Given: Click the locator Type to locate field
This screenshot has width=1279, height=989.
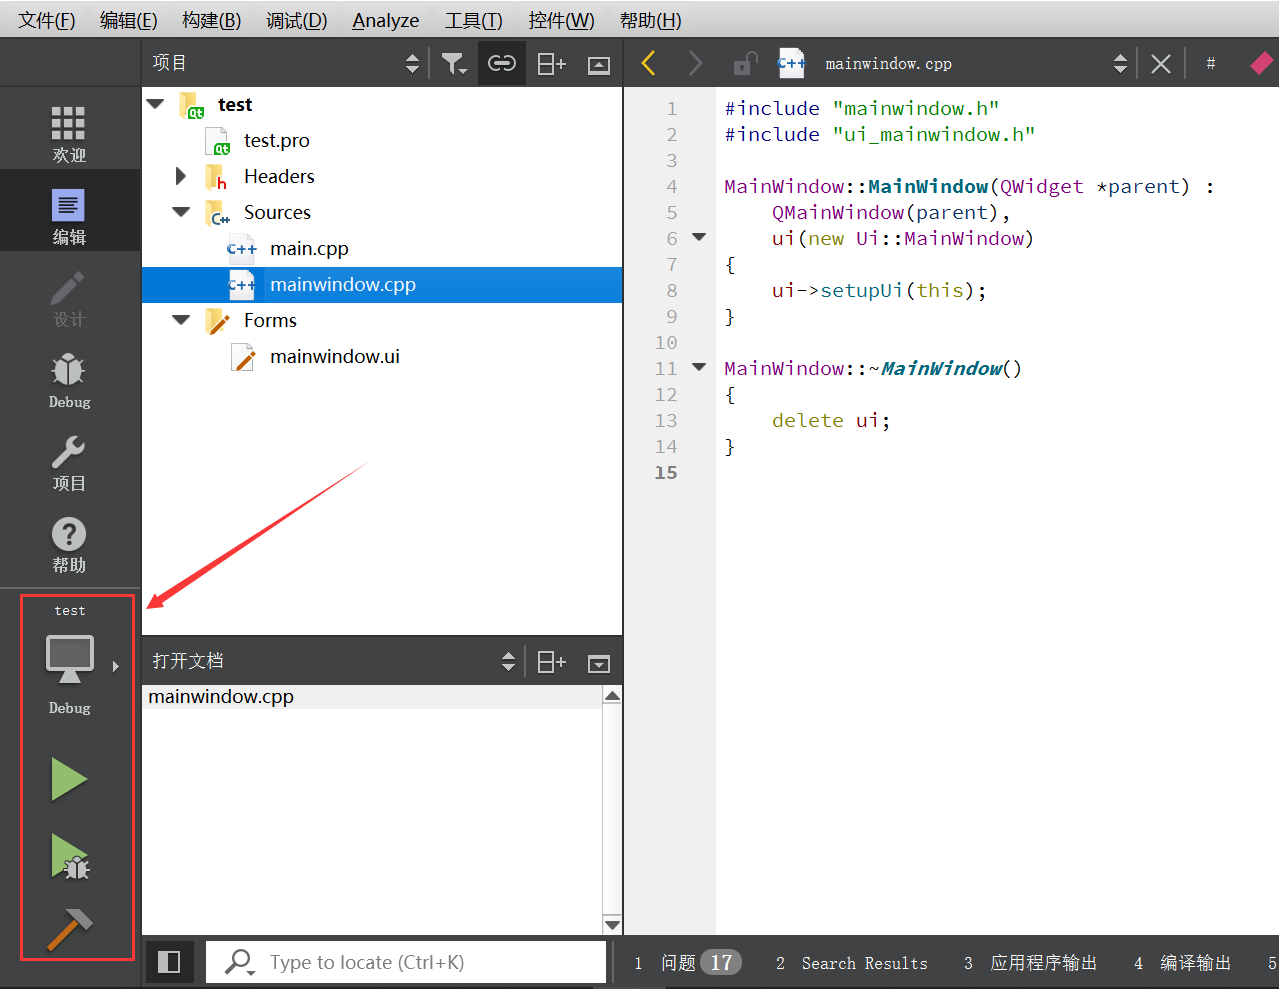Looking at the screenshot, I should tap(406, 962).
